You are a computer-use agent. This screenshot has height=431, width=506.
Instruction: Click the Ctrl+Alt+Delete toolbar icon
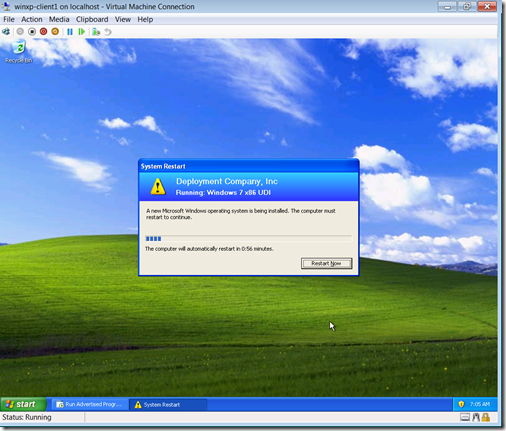click(6, 32)
